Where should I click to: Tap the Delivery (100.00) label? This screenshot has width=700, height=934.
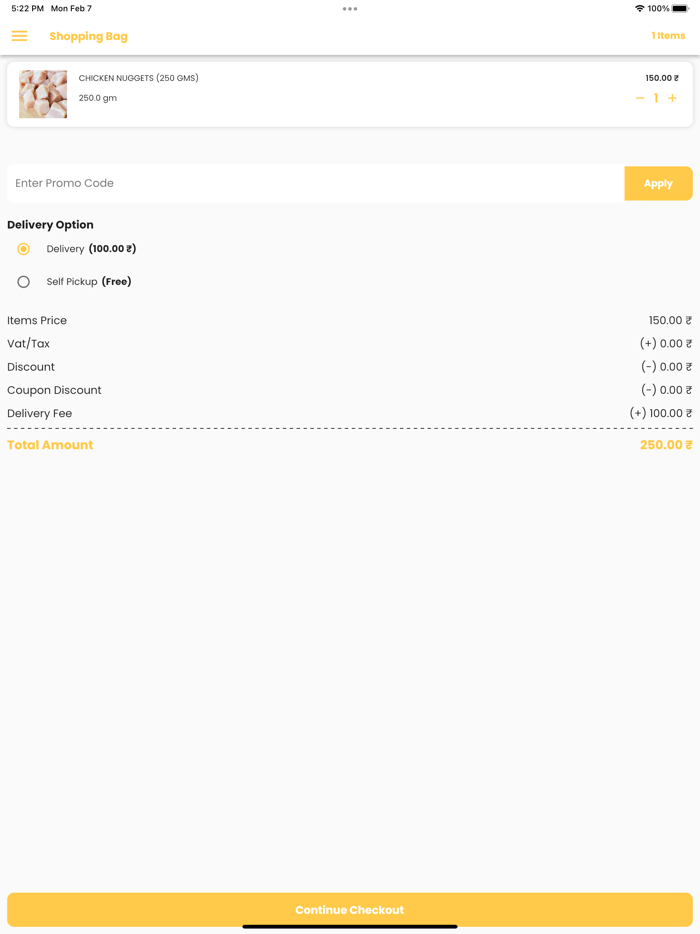[x=91, y=249]
